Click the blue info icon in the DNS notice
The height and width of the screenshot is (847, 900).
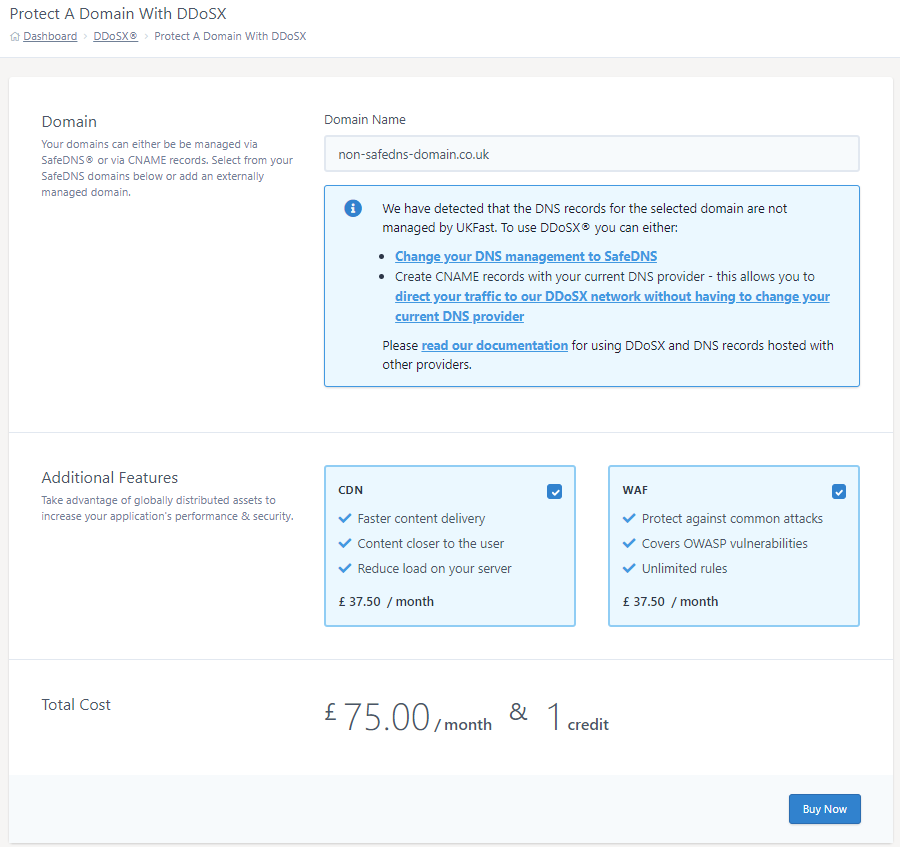(352, 208)
